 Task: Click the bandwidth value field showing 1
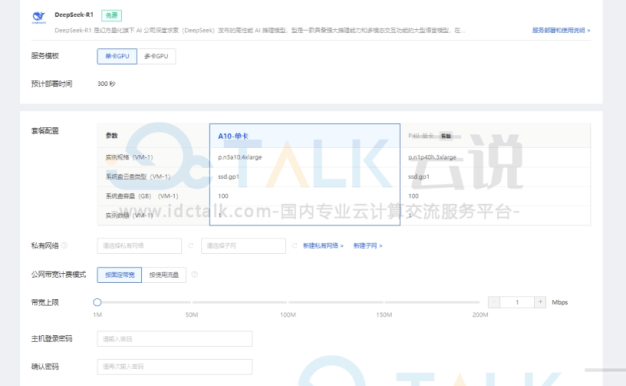click(517, 302)
